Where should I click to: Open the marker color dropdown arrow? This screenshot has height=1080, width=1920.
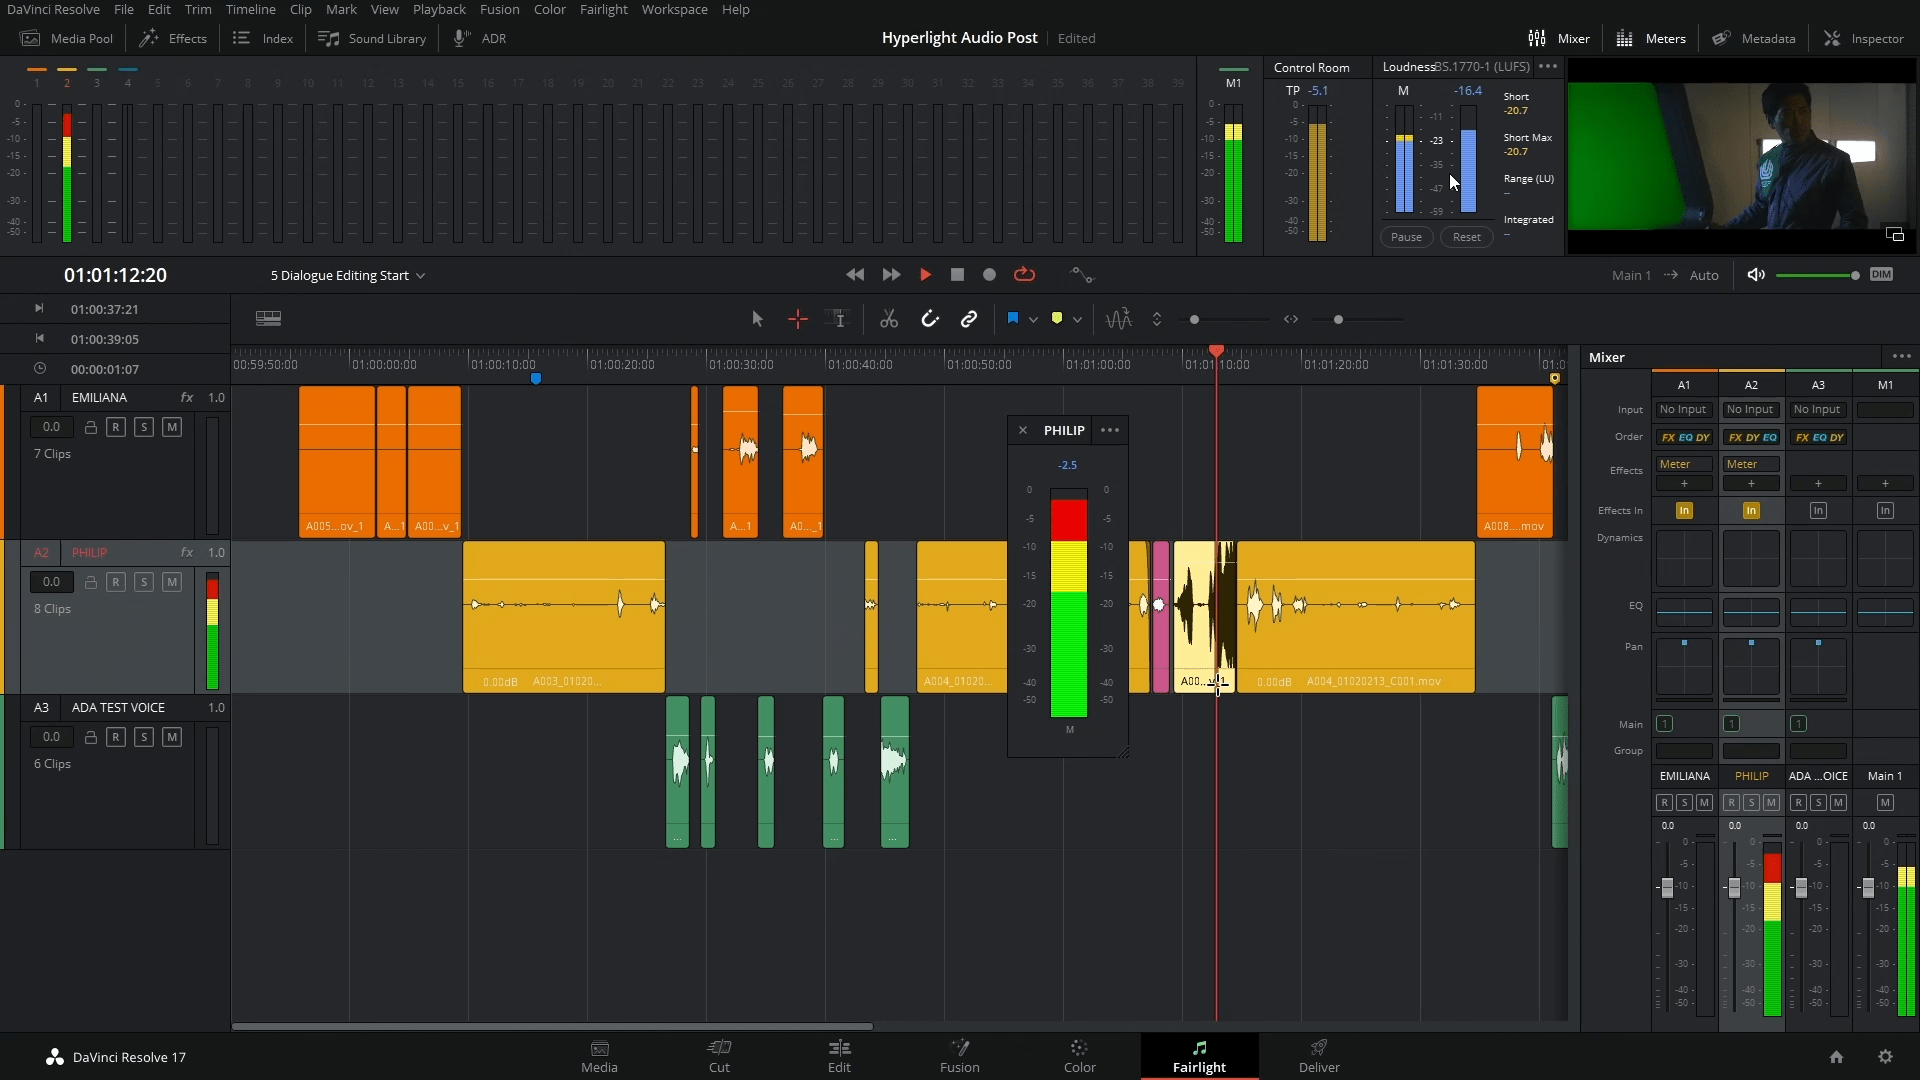point(1077,320)
